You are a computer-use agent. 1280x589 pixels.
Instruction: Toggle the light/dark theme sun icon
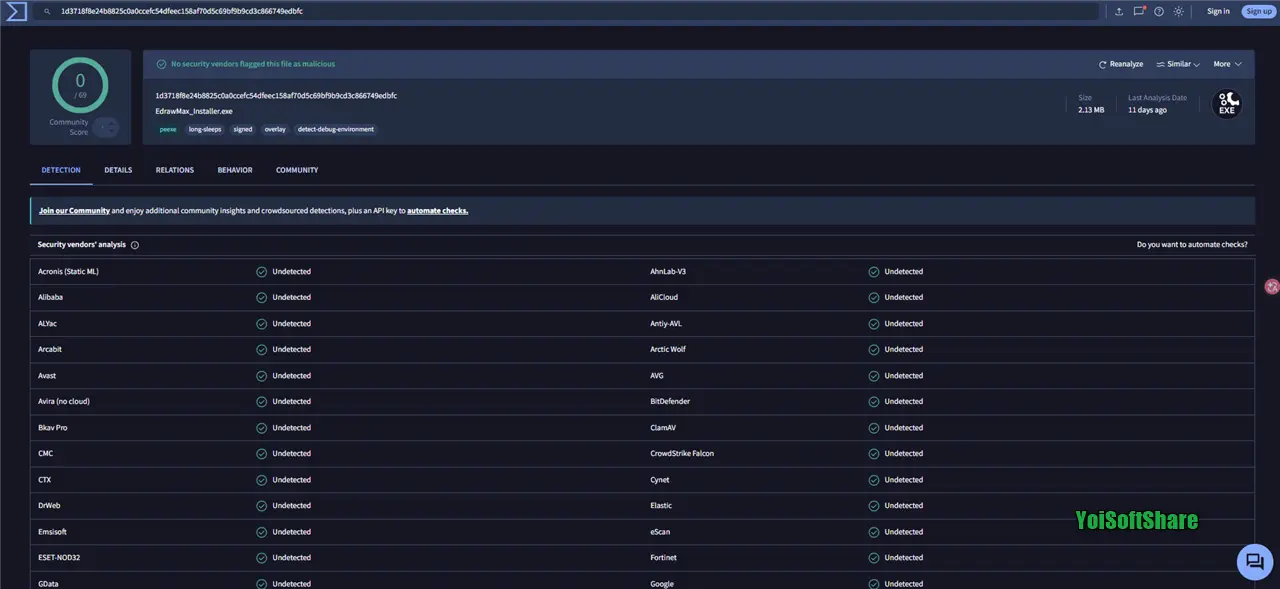[1179, 11]
